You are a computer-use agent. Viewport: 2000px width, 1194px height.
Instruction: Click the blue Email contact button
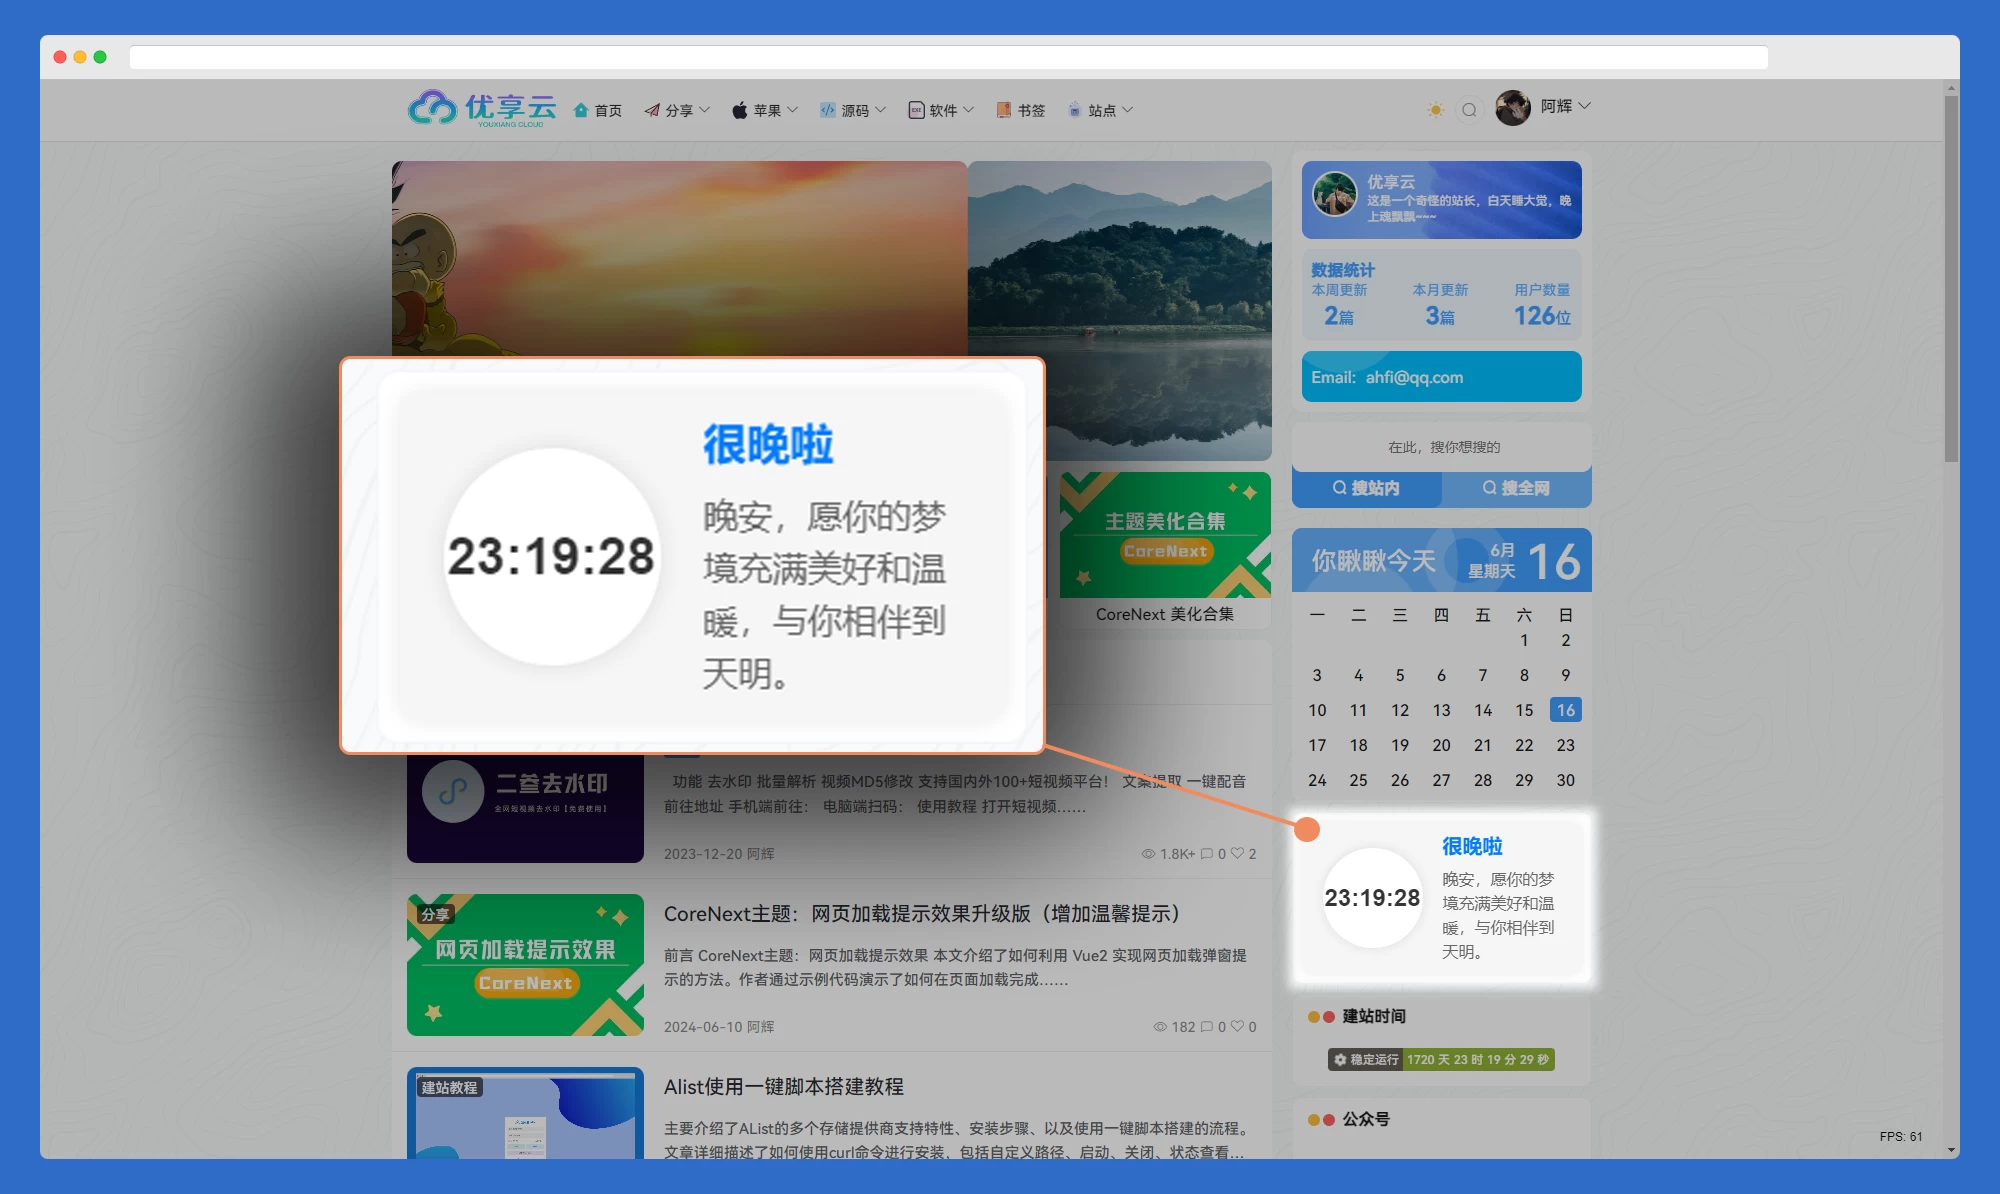pyautogui.click(x=1441, y=377)
